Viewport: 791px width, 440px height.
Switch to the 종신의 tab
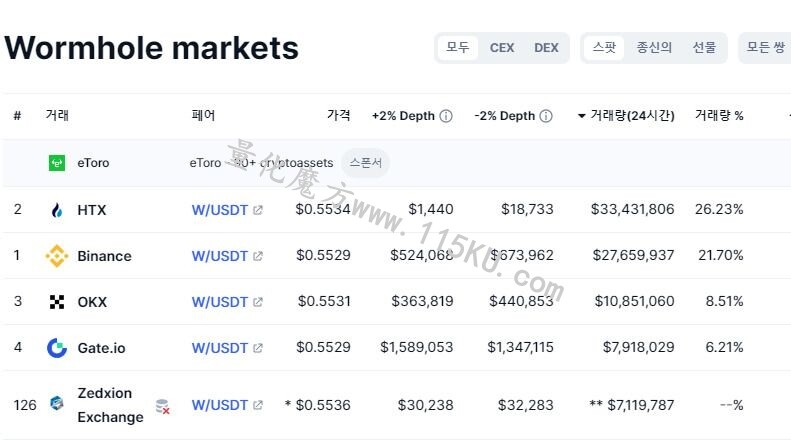coord(654,48)
